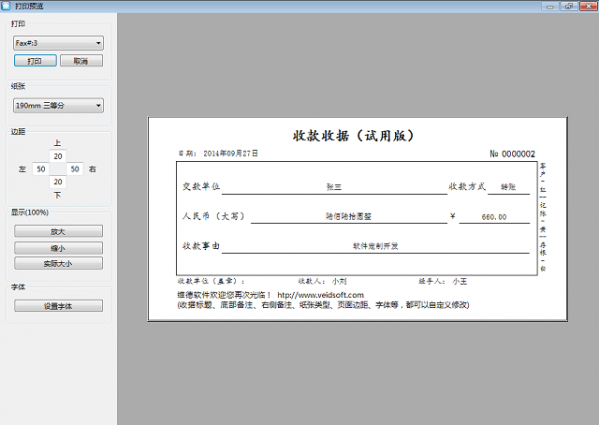Open the Fax#:3 printer dropdown
This screenshot has width=599, height=425.
[x=58, y=43]
